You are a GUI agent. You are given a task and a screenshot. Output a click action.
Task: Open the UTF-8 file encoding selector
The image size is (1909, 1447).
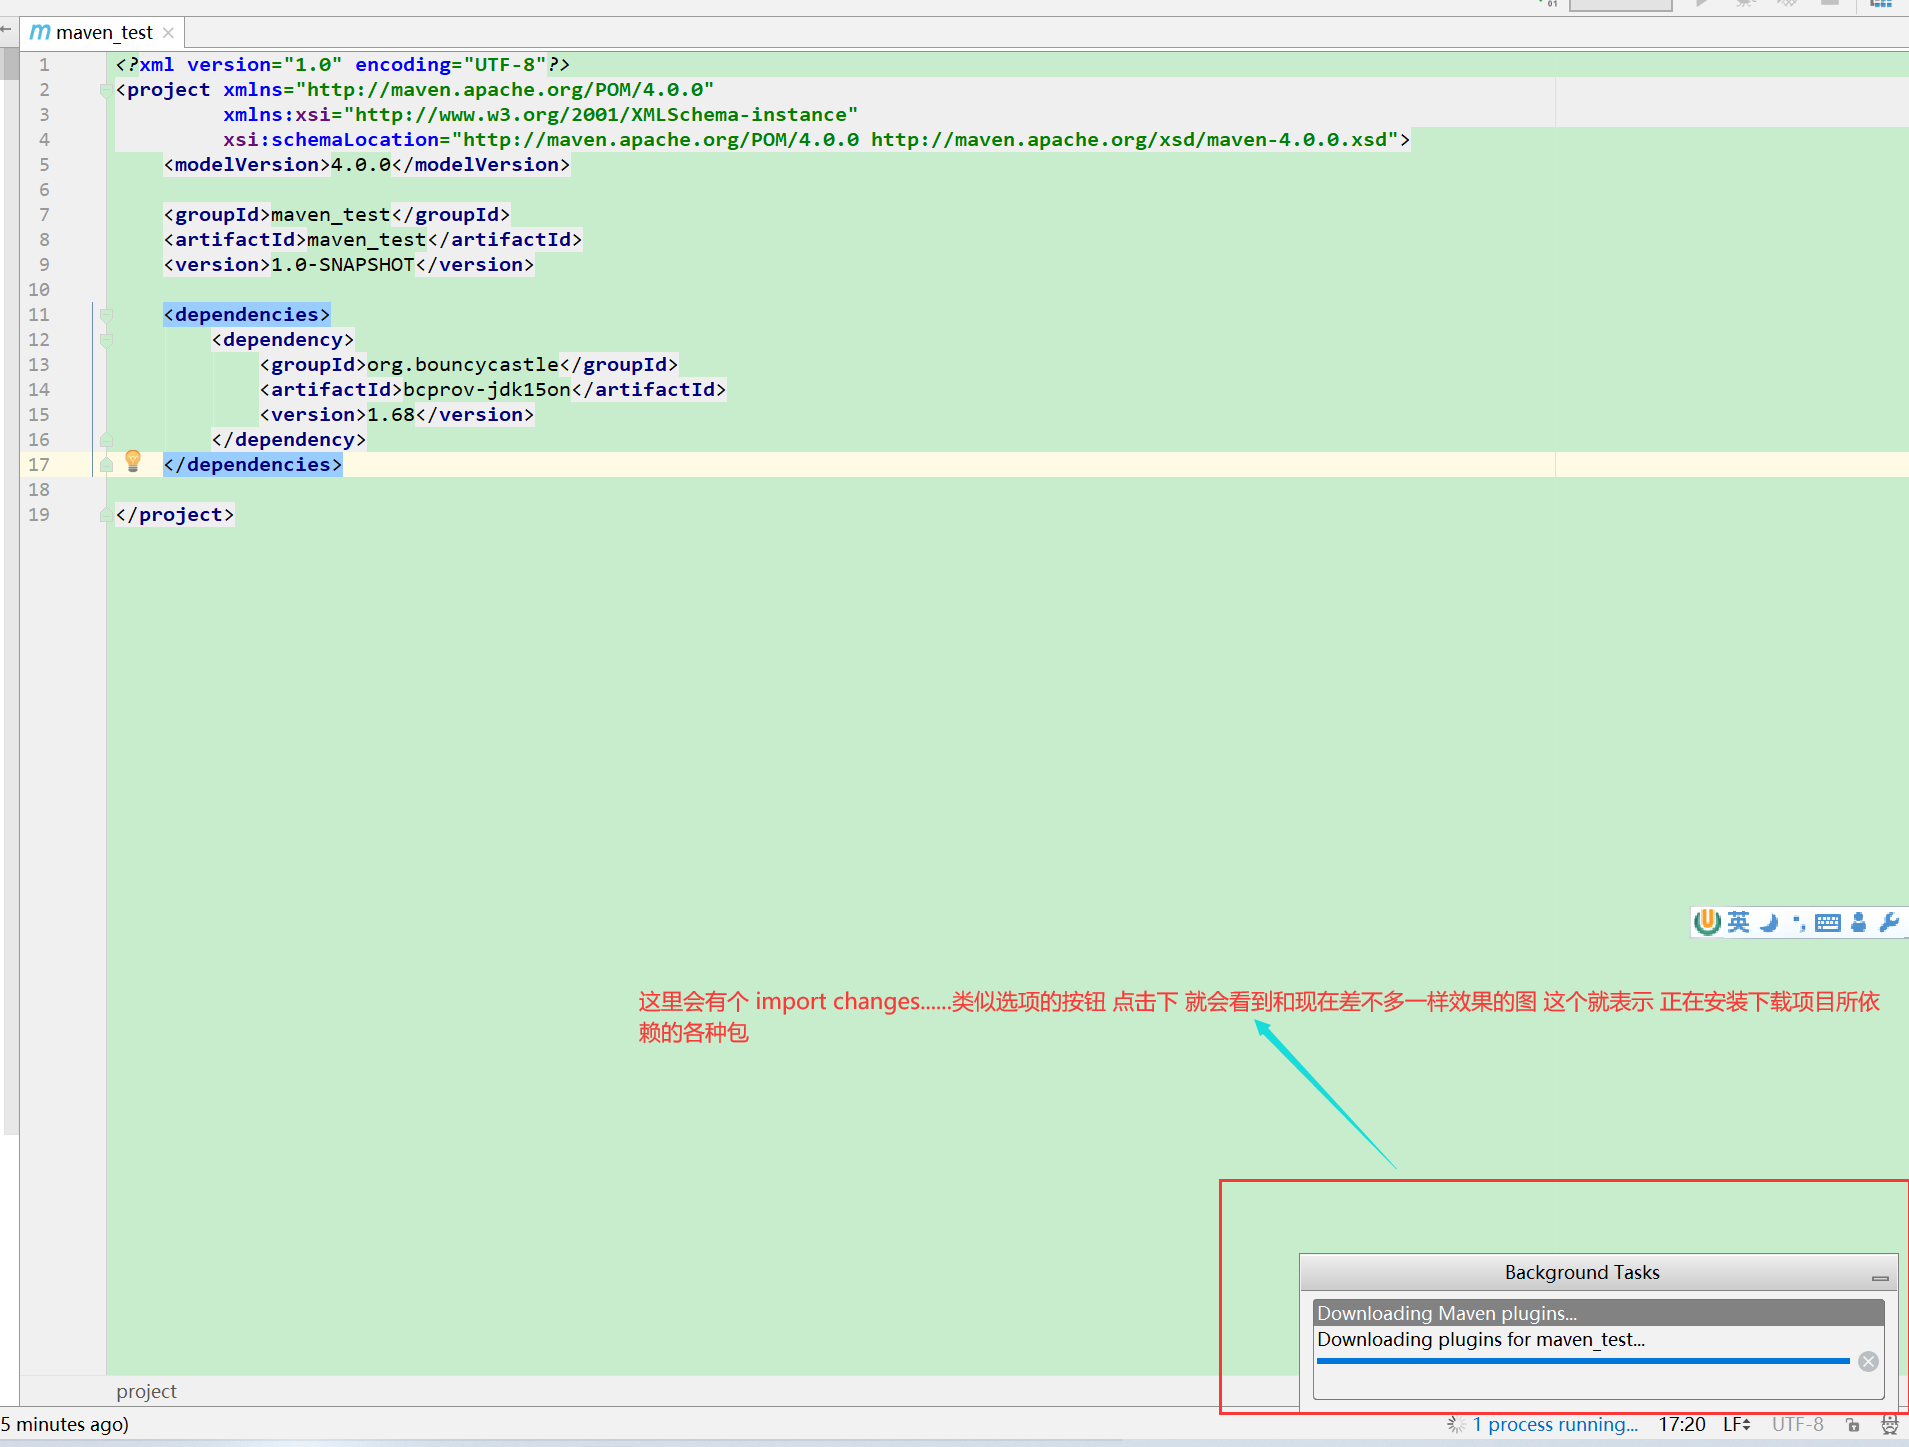[x=1797, y=1424]
